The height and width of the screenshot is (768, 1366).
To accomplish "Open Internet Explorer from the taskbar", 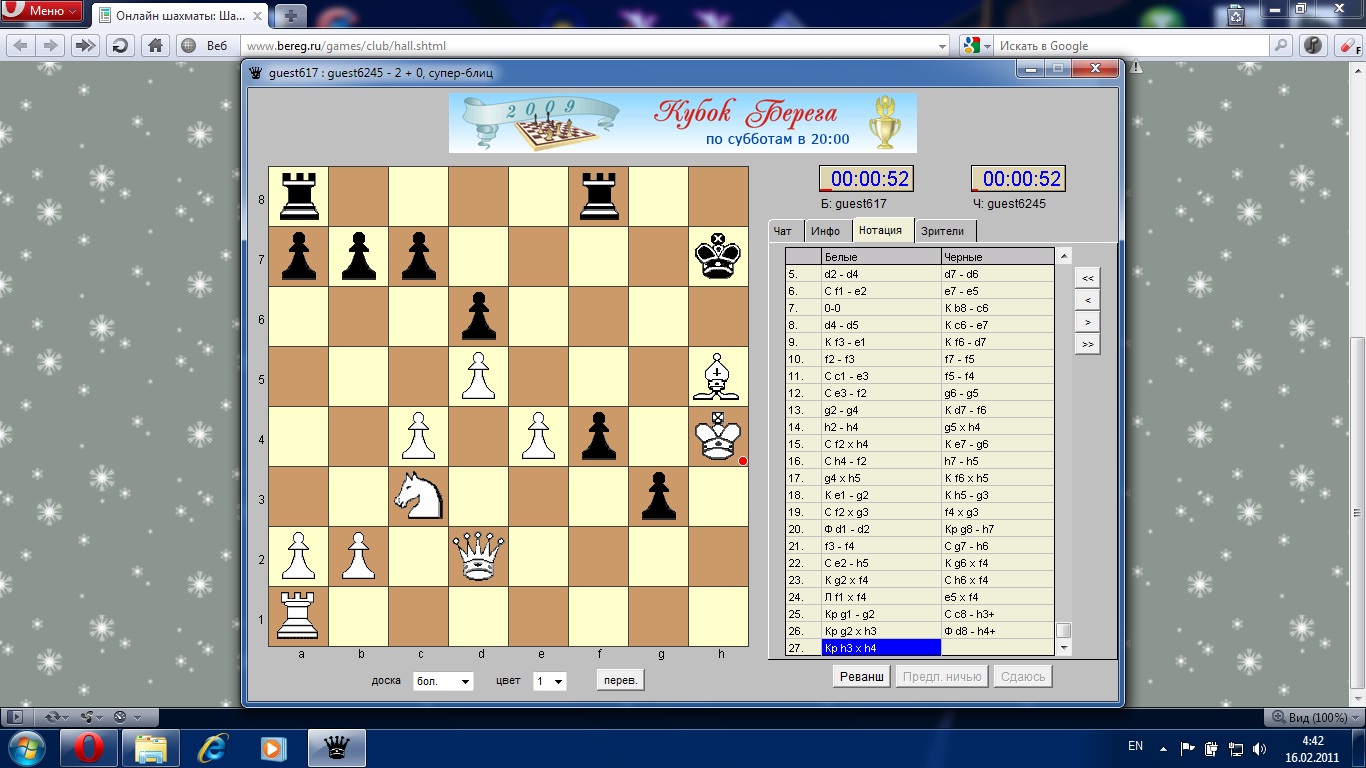I will [212, 747].
